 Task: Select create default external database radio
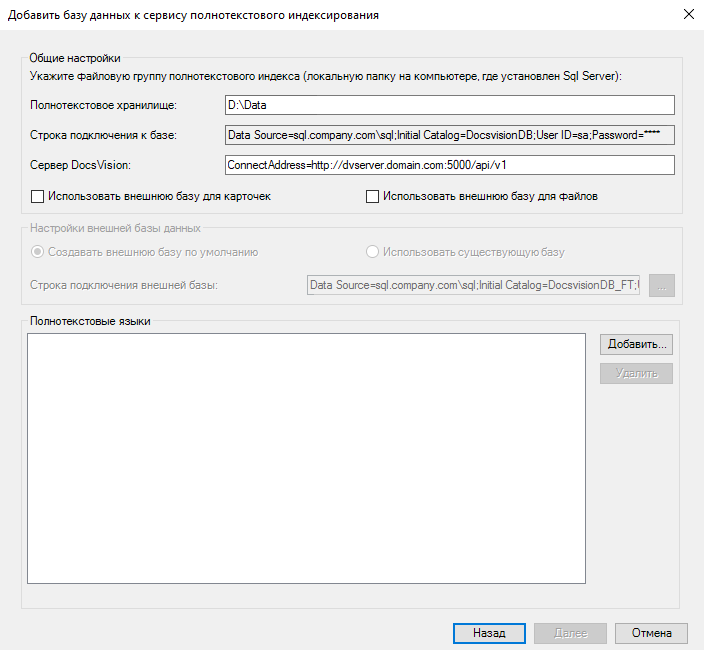point(39,252)
